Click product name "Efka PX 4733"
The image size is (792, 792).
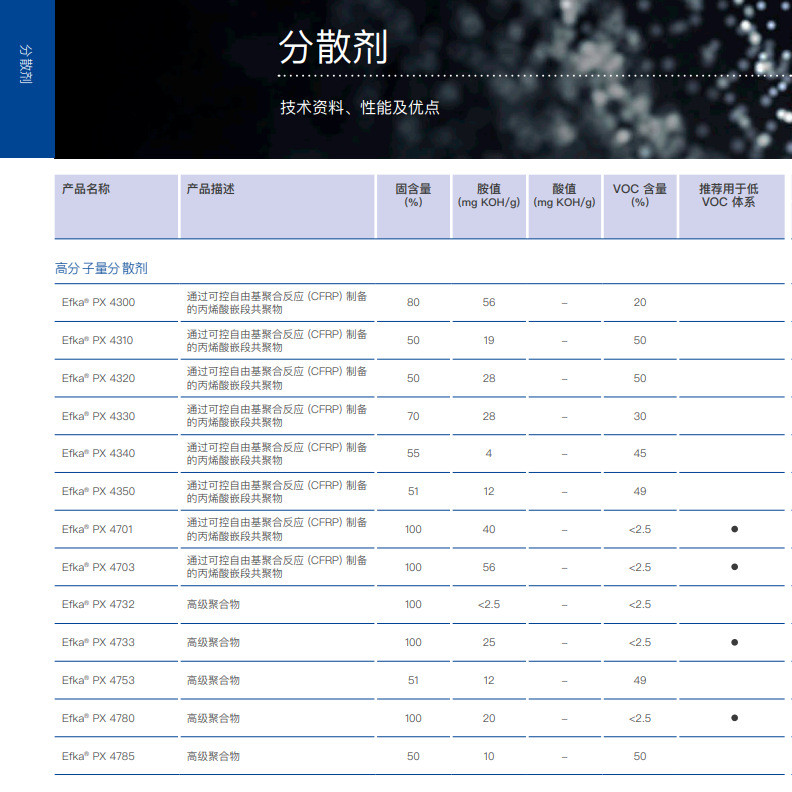point(98,642)
